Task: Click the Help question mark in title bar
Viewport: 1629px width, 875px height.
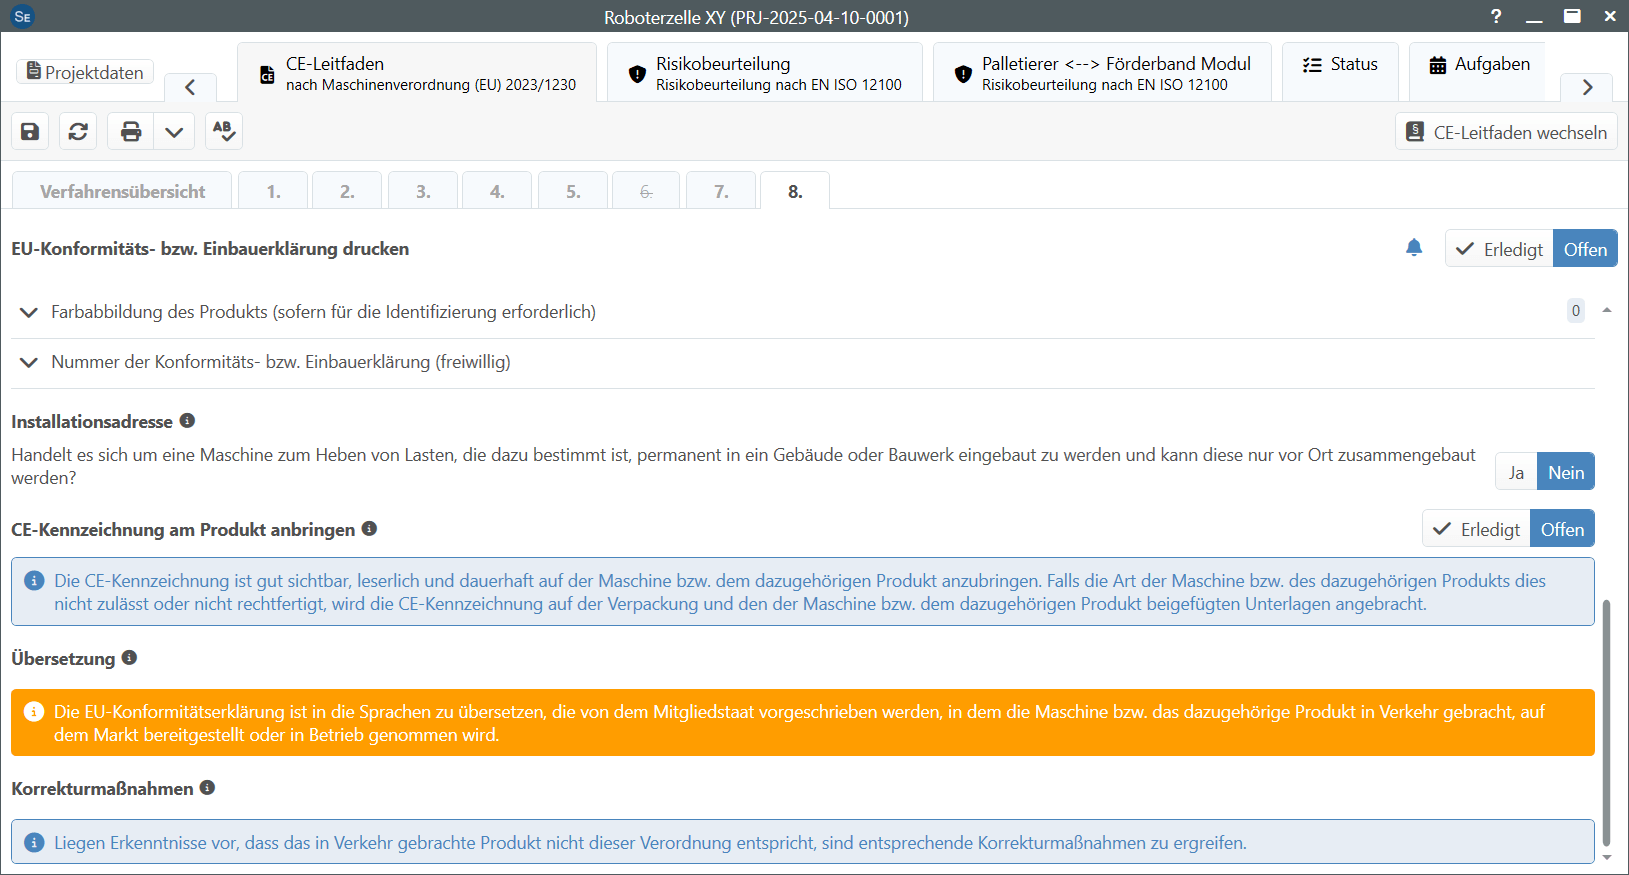Action: coord(1496,16)
